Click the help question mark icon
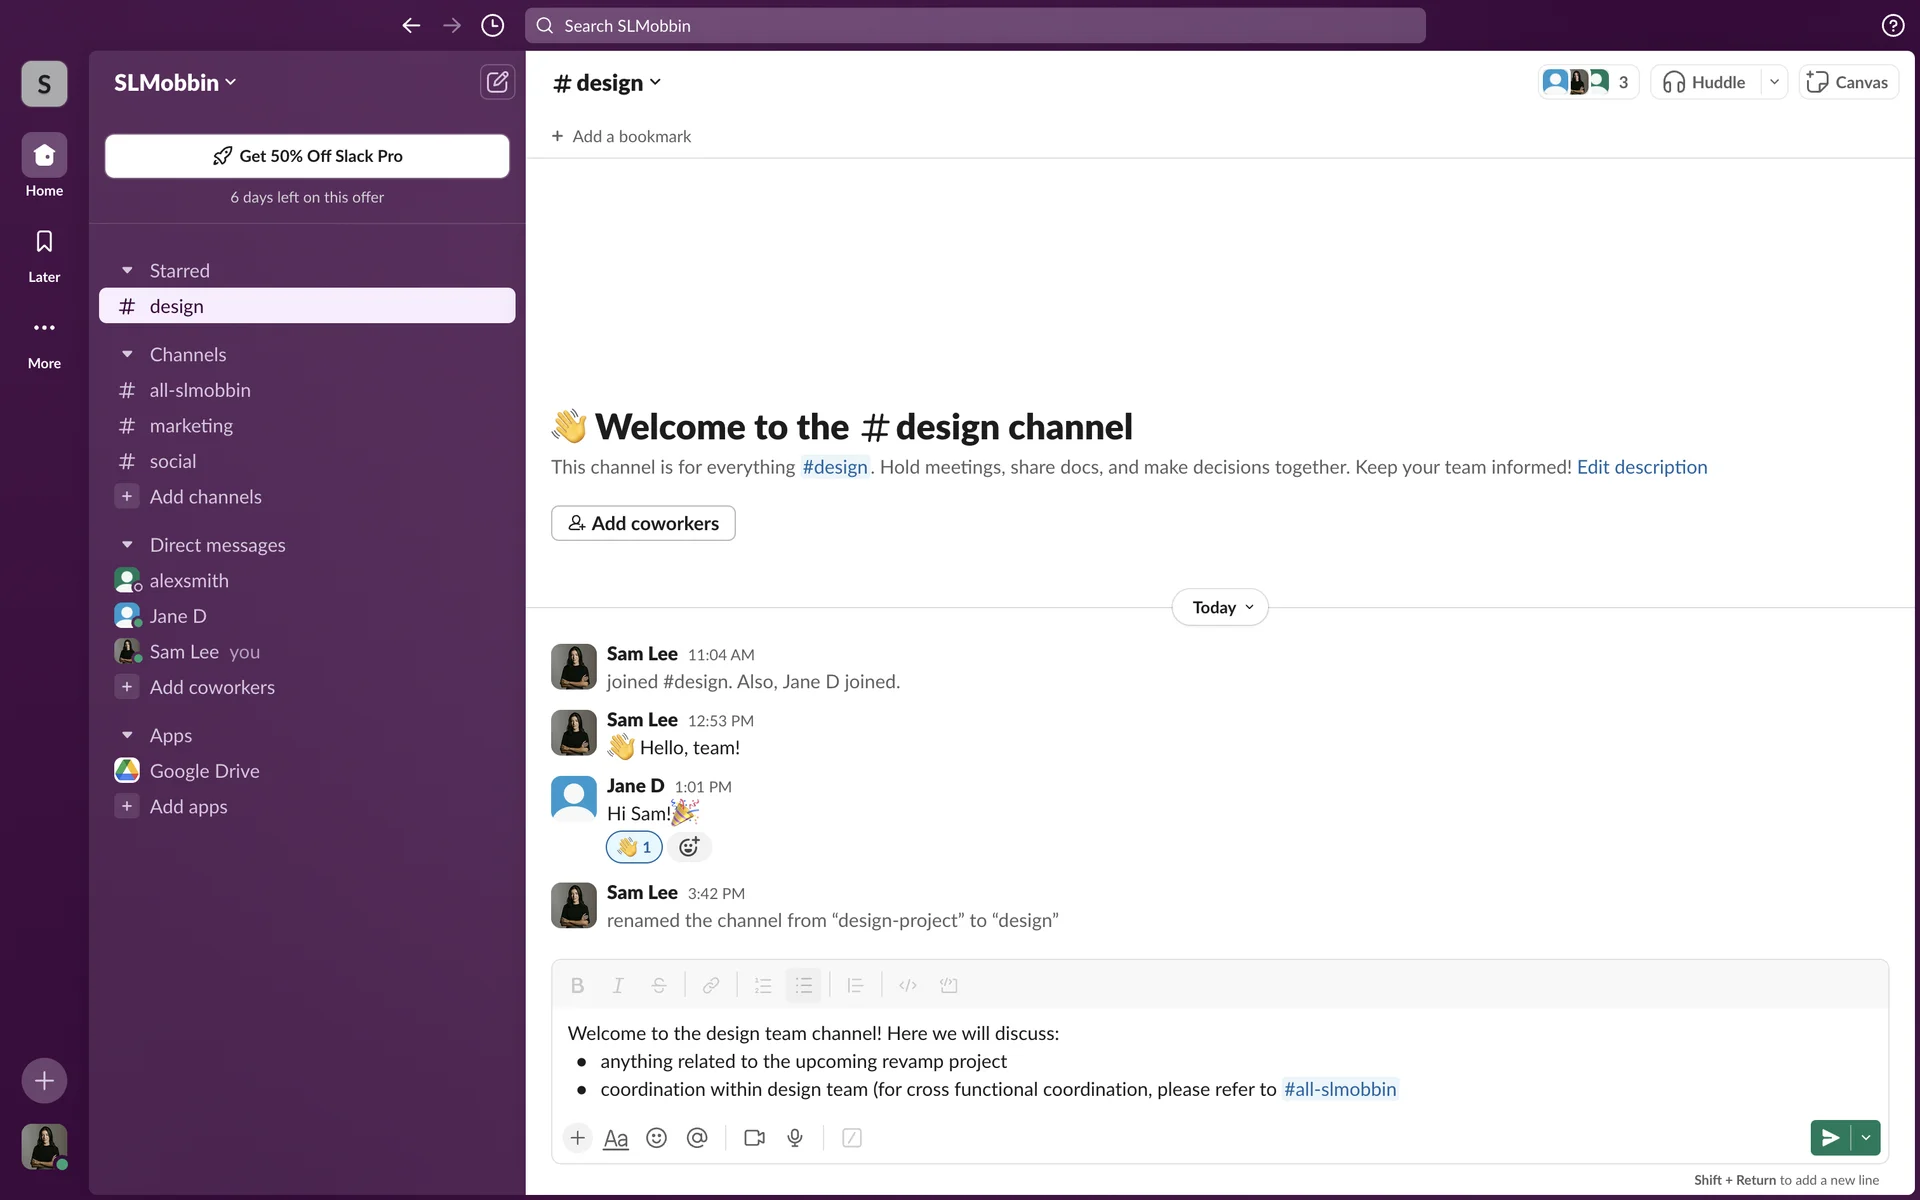This screenshot has height=1200, width=1920. (1892, 26)
